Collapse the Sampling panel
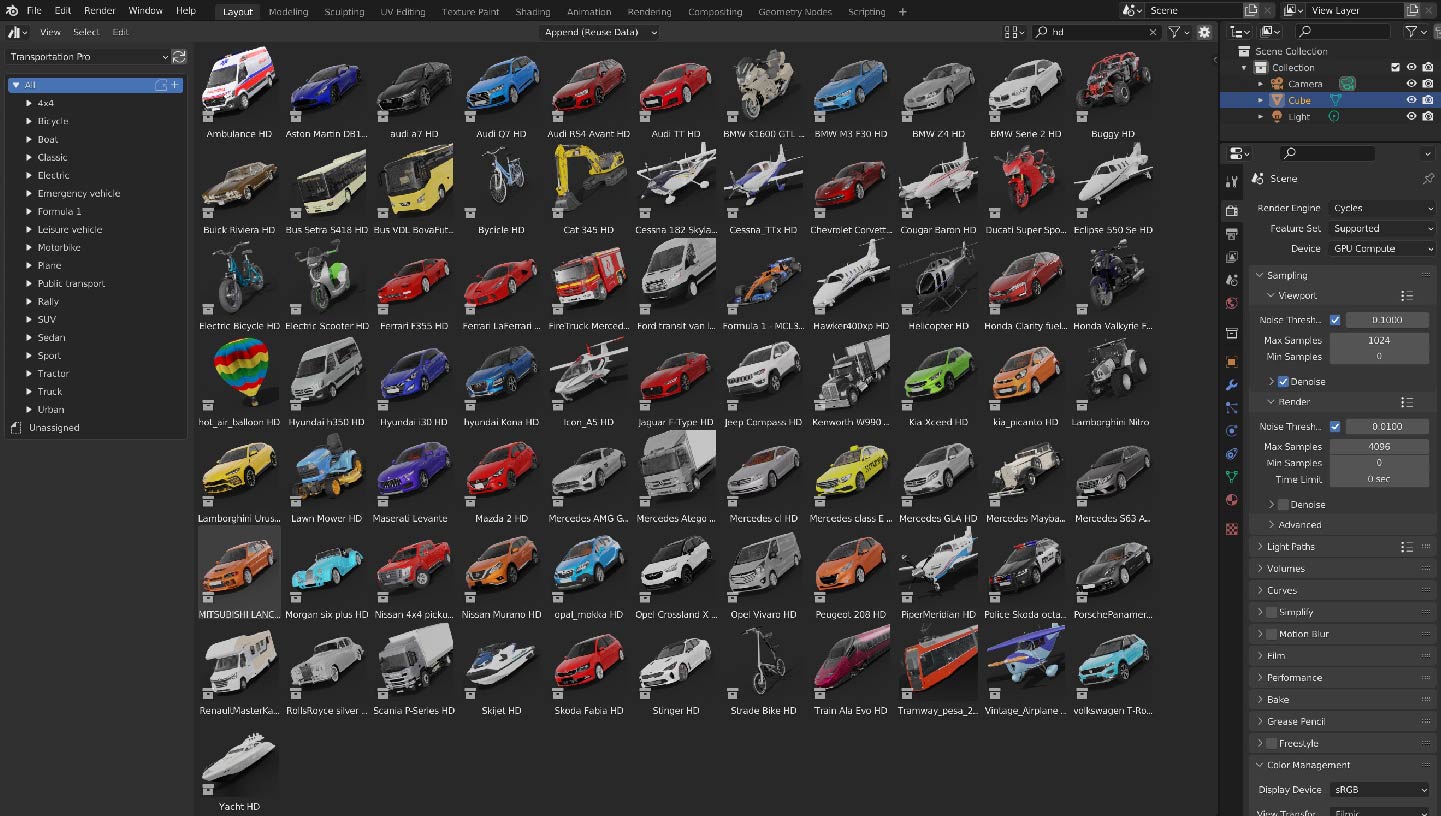Image resolution: width=1441 pixels, height=816 pixels. pyautogui.click(x=1260, y=275)
